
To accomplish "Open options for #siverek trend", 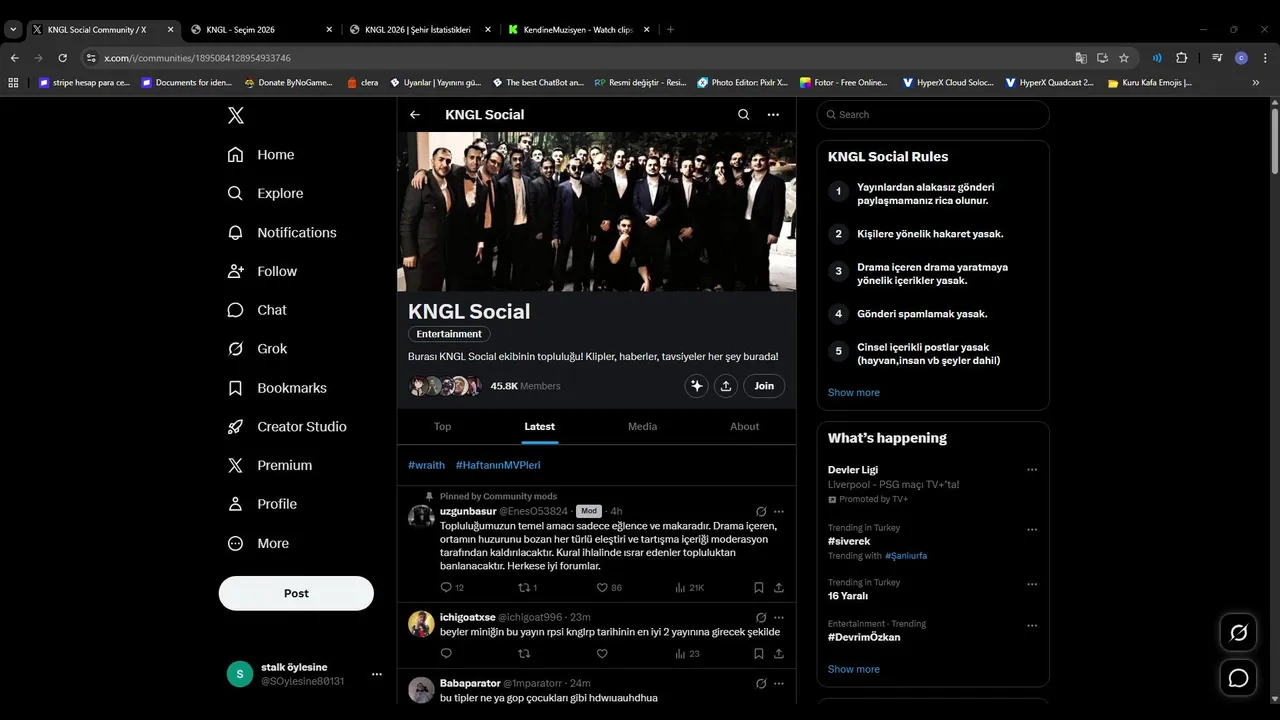I will pos(1032,530).
